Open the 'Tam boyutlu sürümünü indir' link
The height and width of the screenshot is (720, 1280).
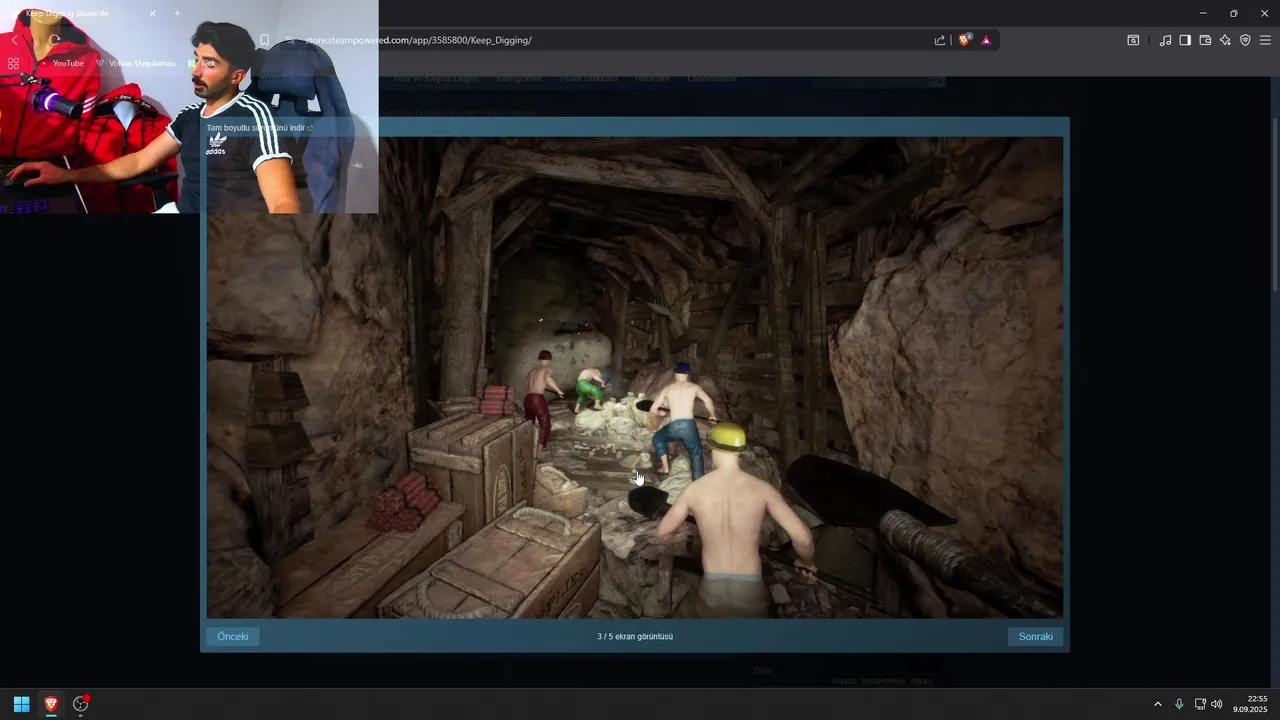[260, 128]
